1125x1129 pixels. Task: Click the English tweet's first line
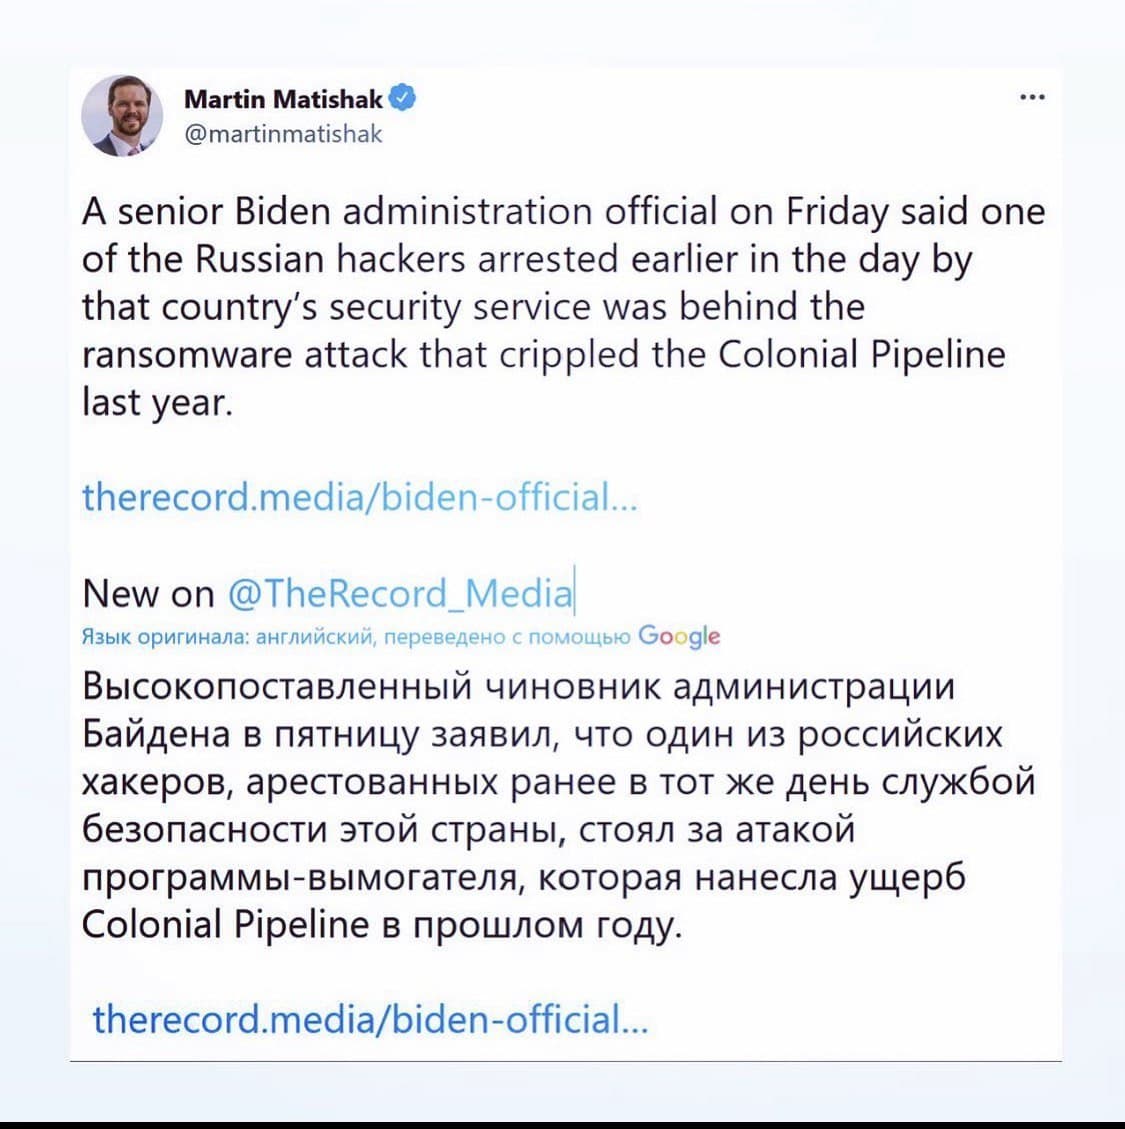coord(563,212)
